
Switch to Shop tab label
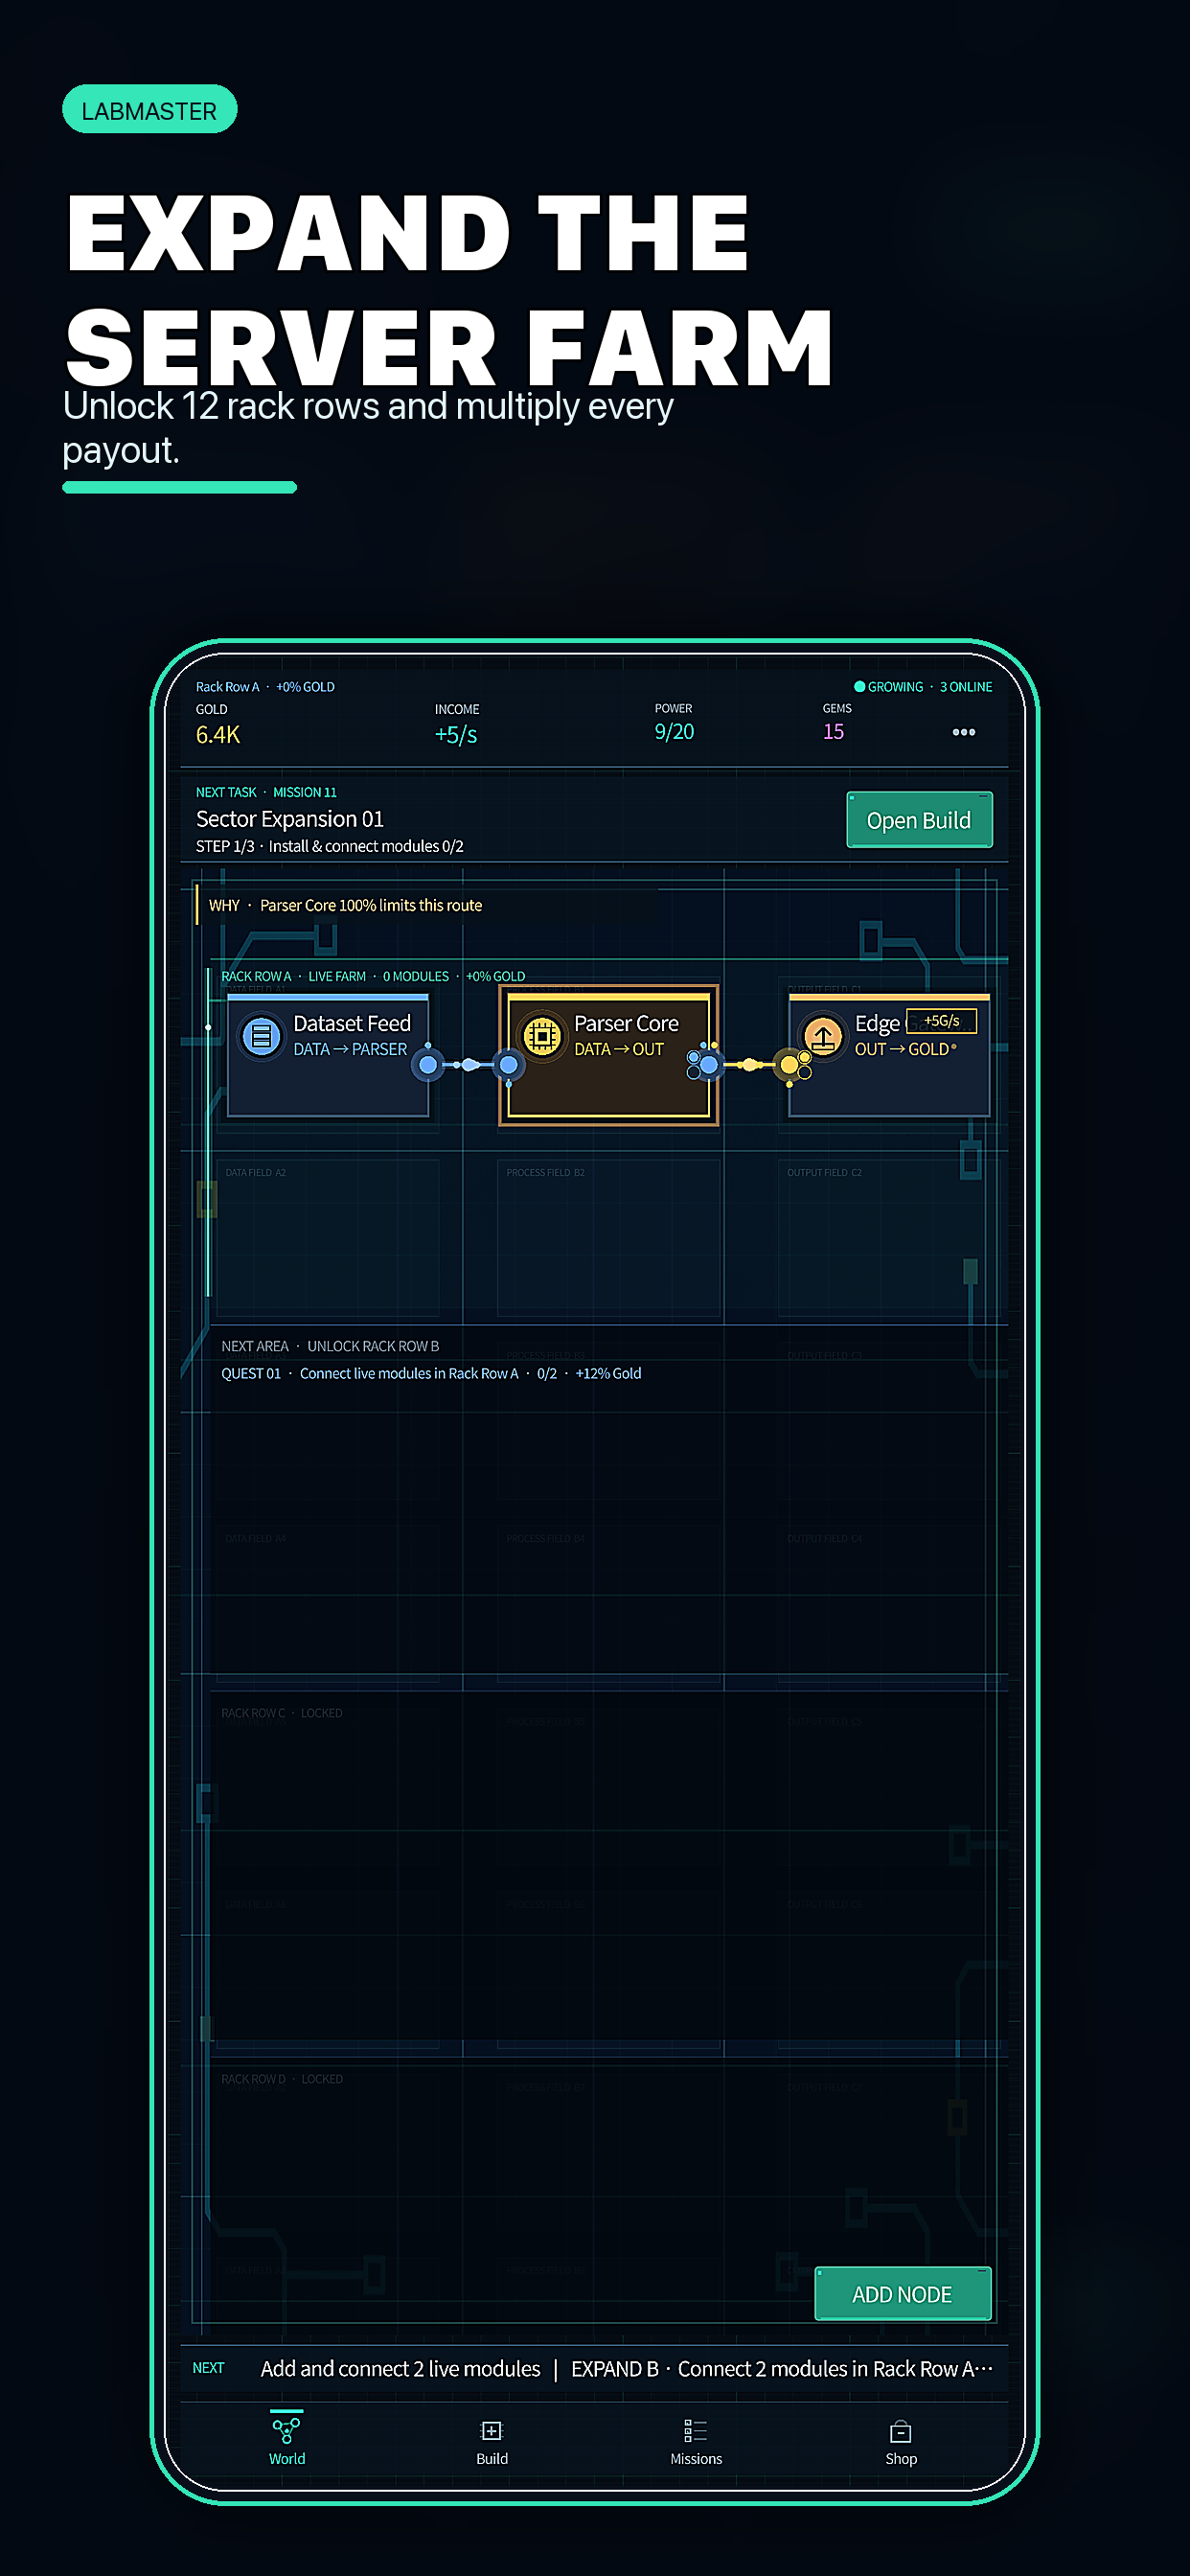[x=900, y=2458]
